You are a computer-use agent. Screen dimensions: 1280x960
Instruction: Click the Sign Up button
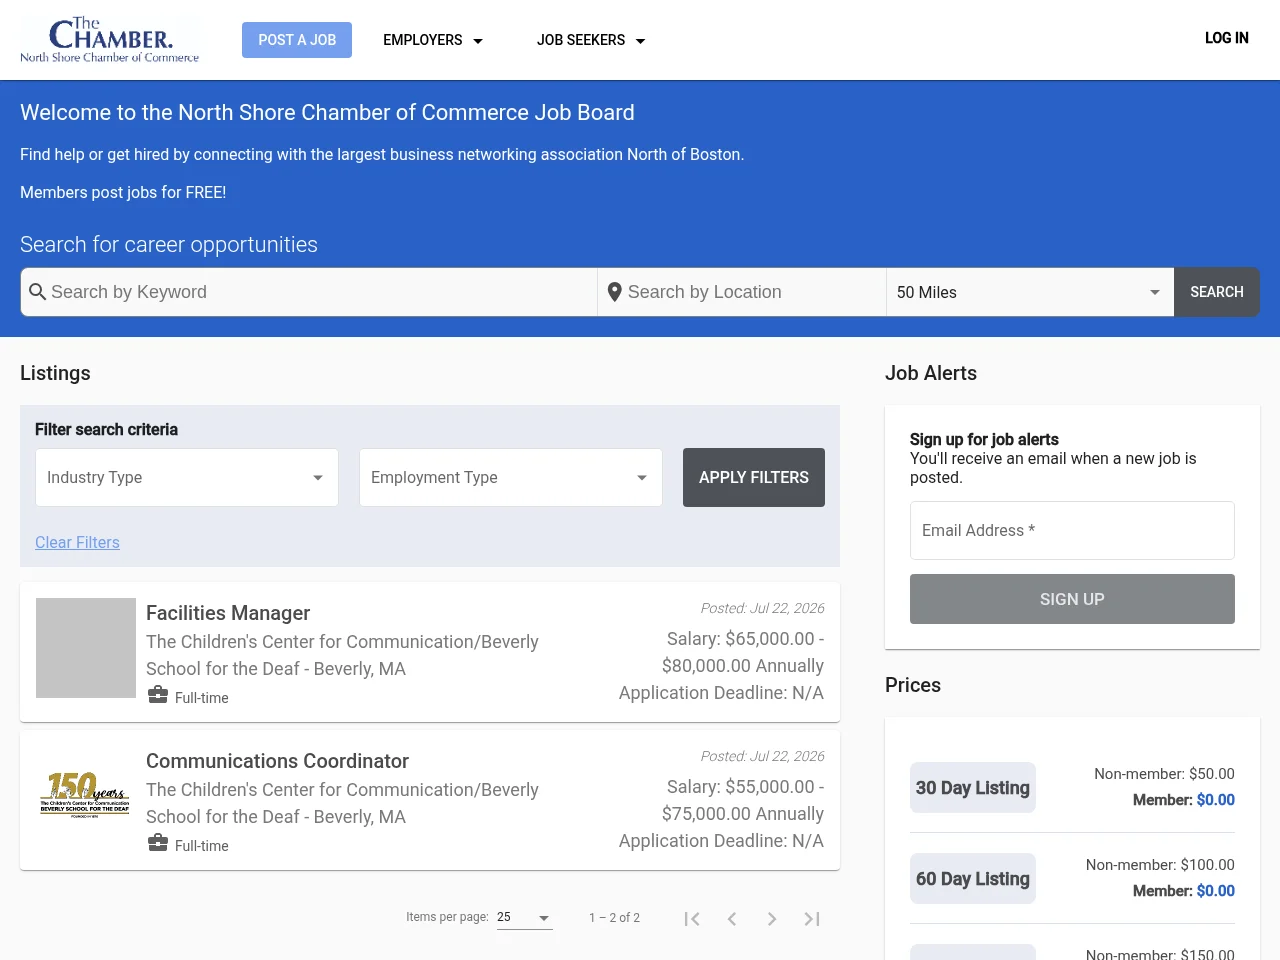point(1072,599)
